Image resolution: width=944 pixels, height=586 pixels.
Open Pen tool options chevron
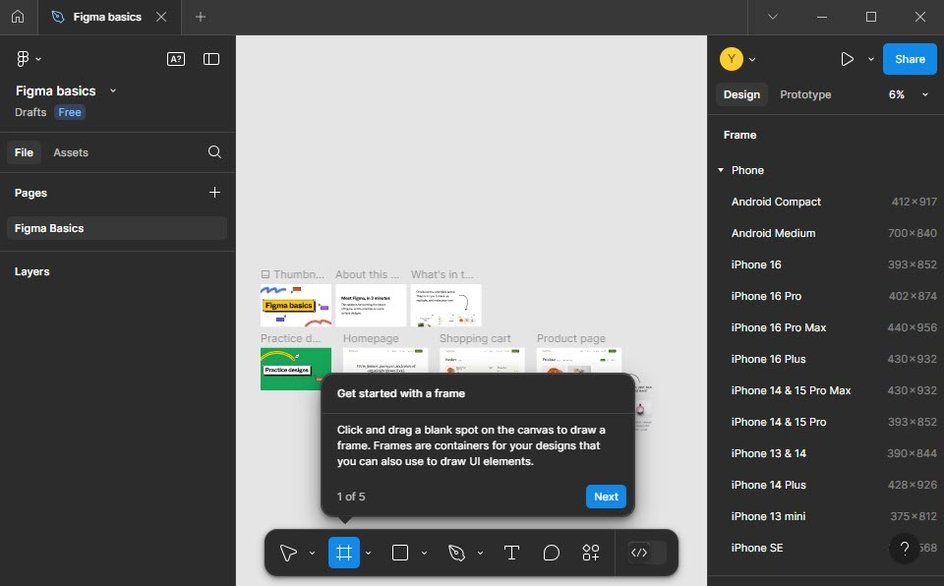click(x=480, y=553)
